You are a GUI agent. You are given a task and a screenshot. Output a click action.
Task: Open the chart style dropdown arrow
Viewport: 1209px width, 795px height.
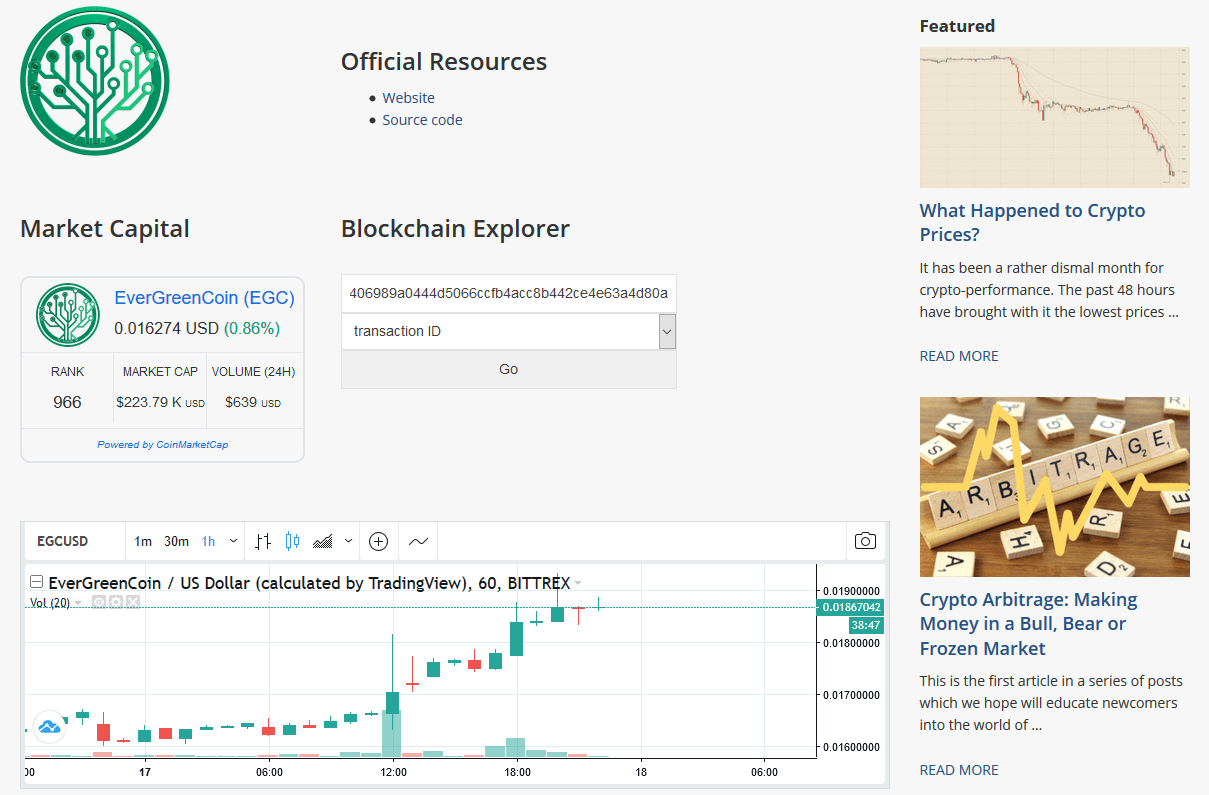click(347, 540)
